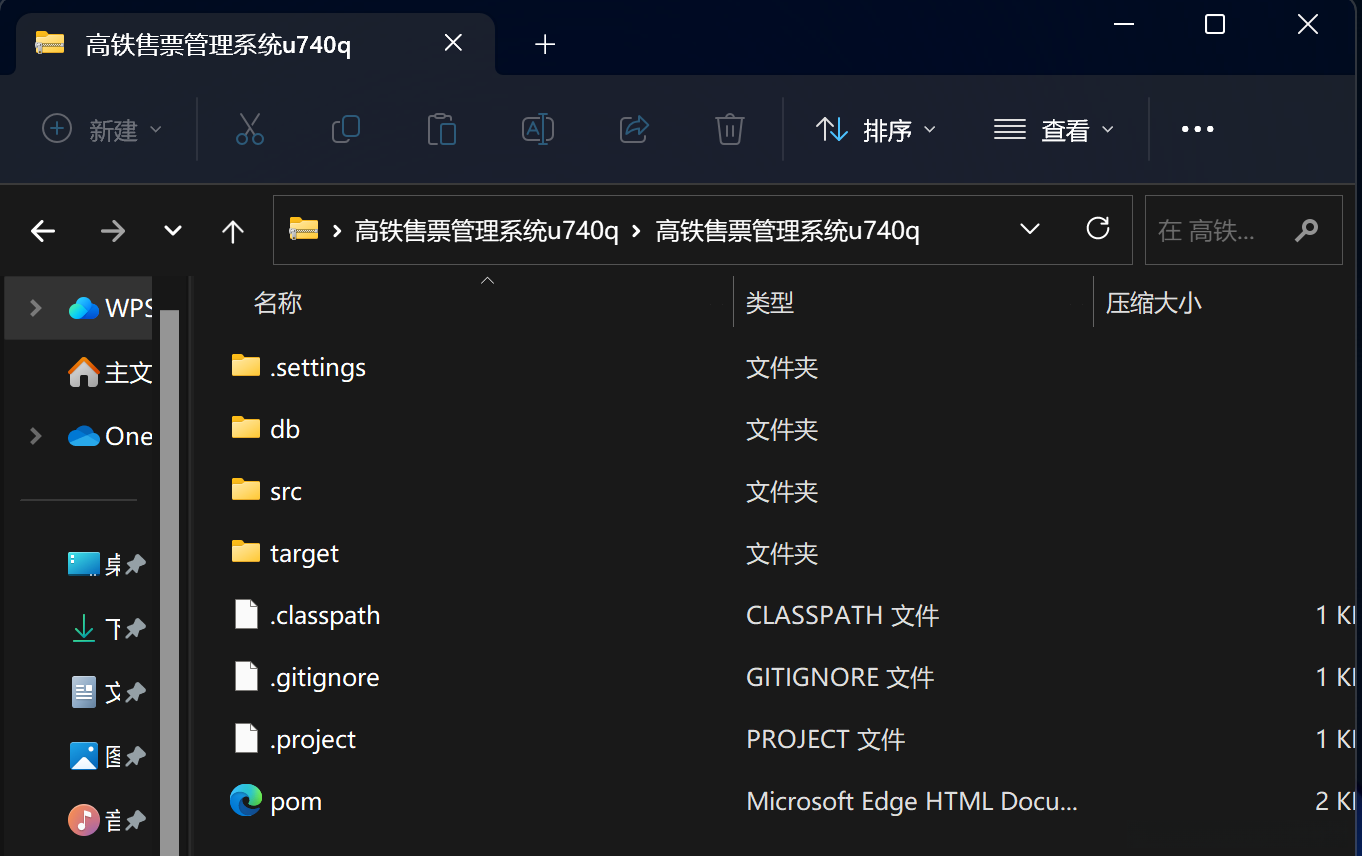Expand the address bar history chevron

click(1029, 230)
